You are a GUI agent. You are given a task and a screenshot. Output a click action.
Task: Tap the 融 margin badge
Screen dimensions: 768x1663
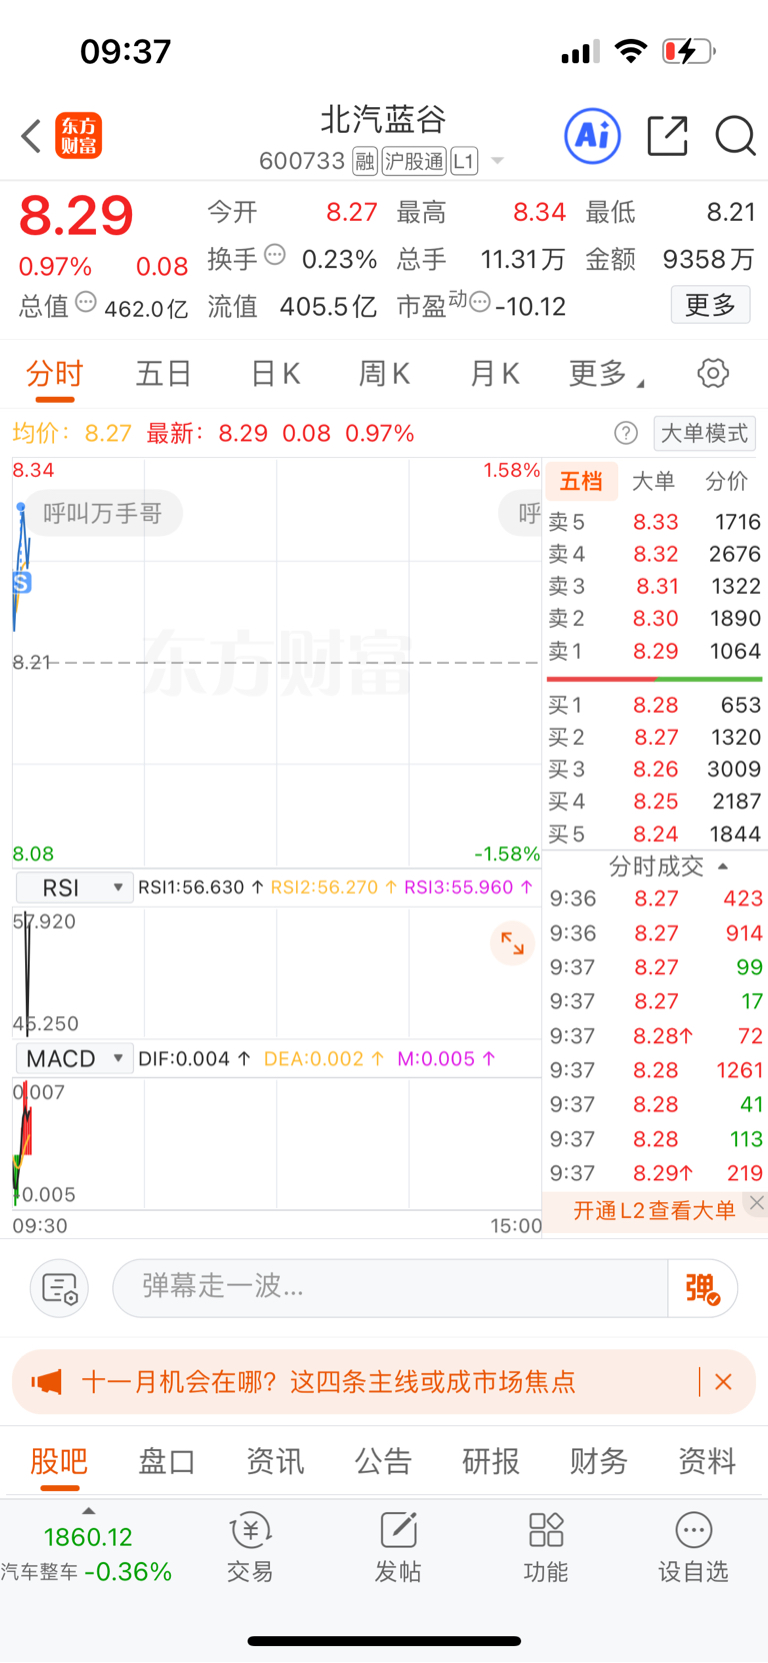(x=365, y=161)
